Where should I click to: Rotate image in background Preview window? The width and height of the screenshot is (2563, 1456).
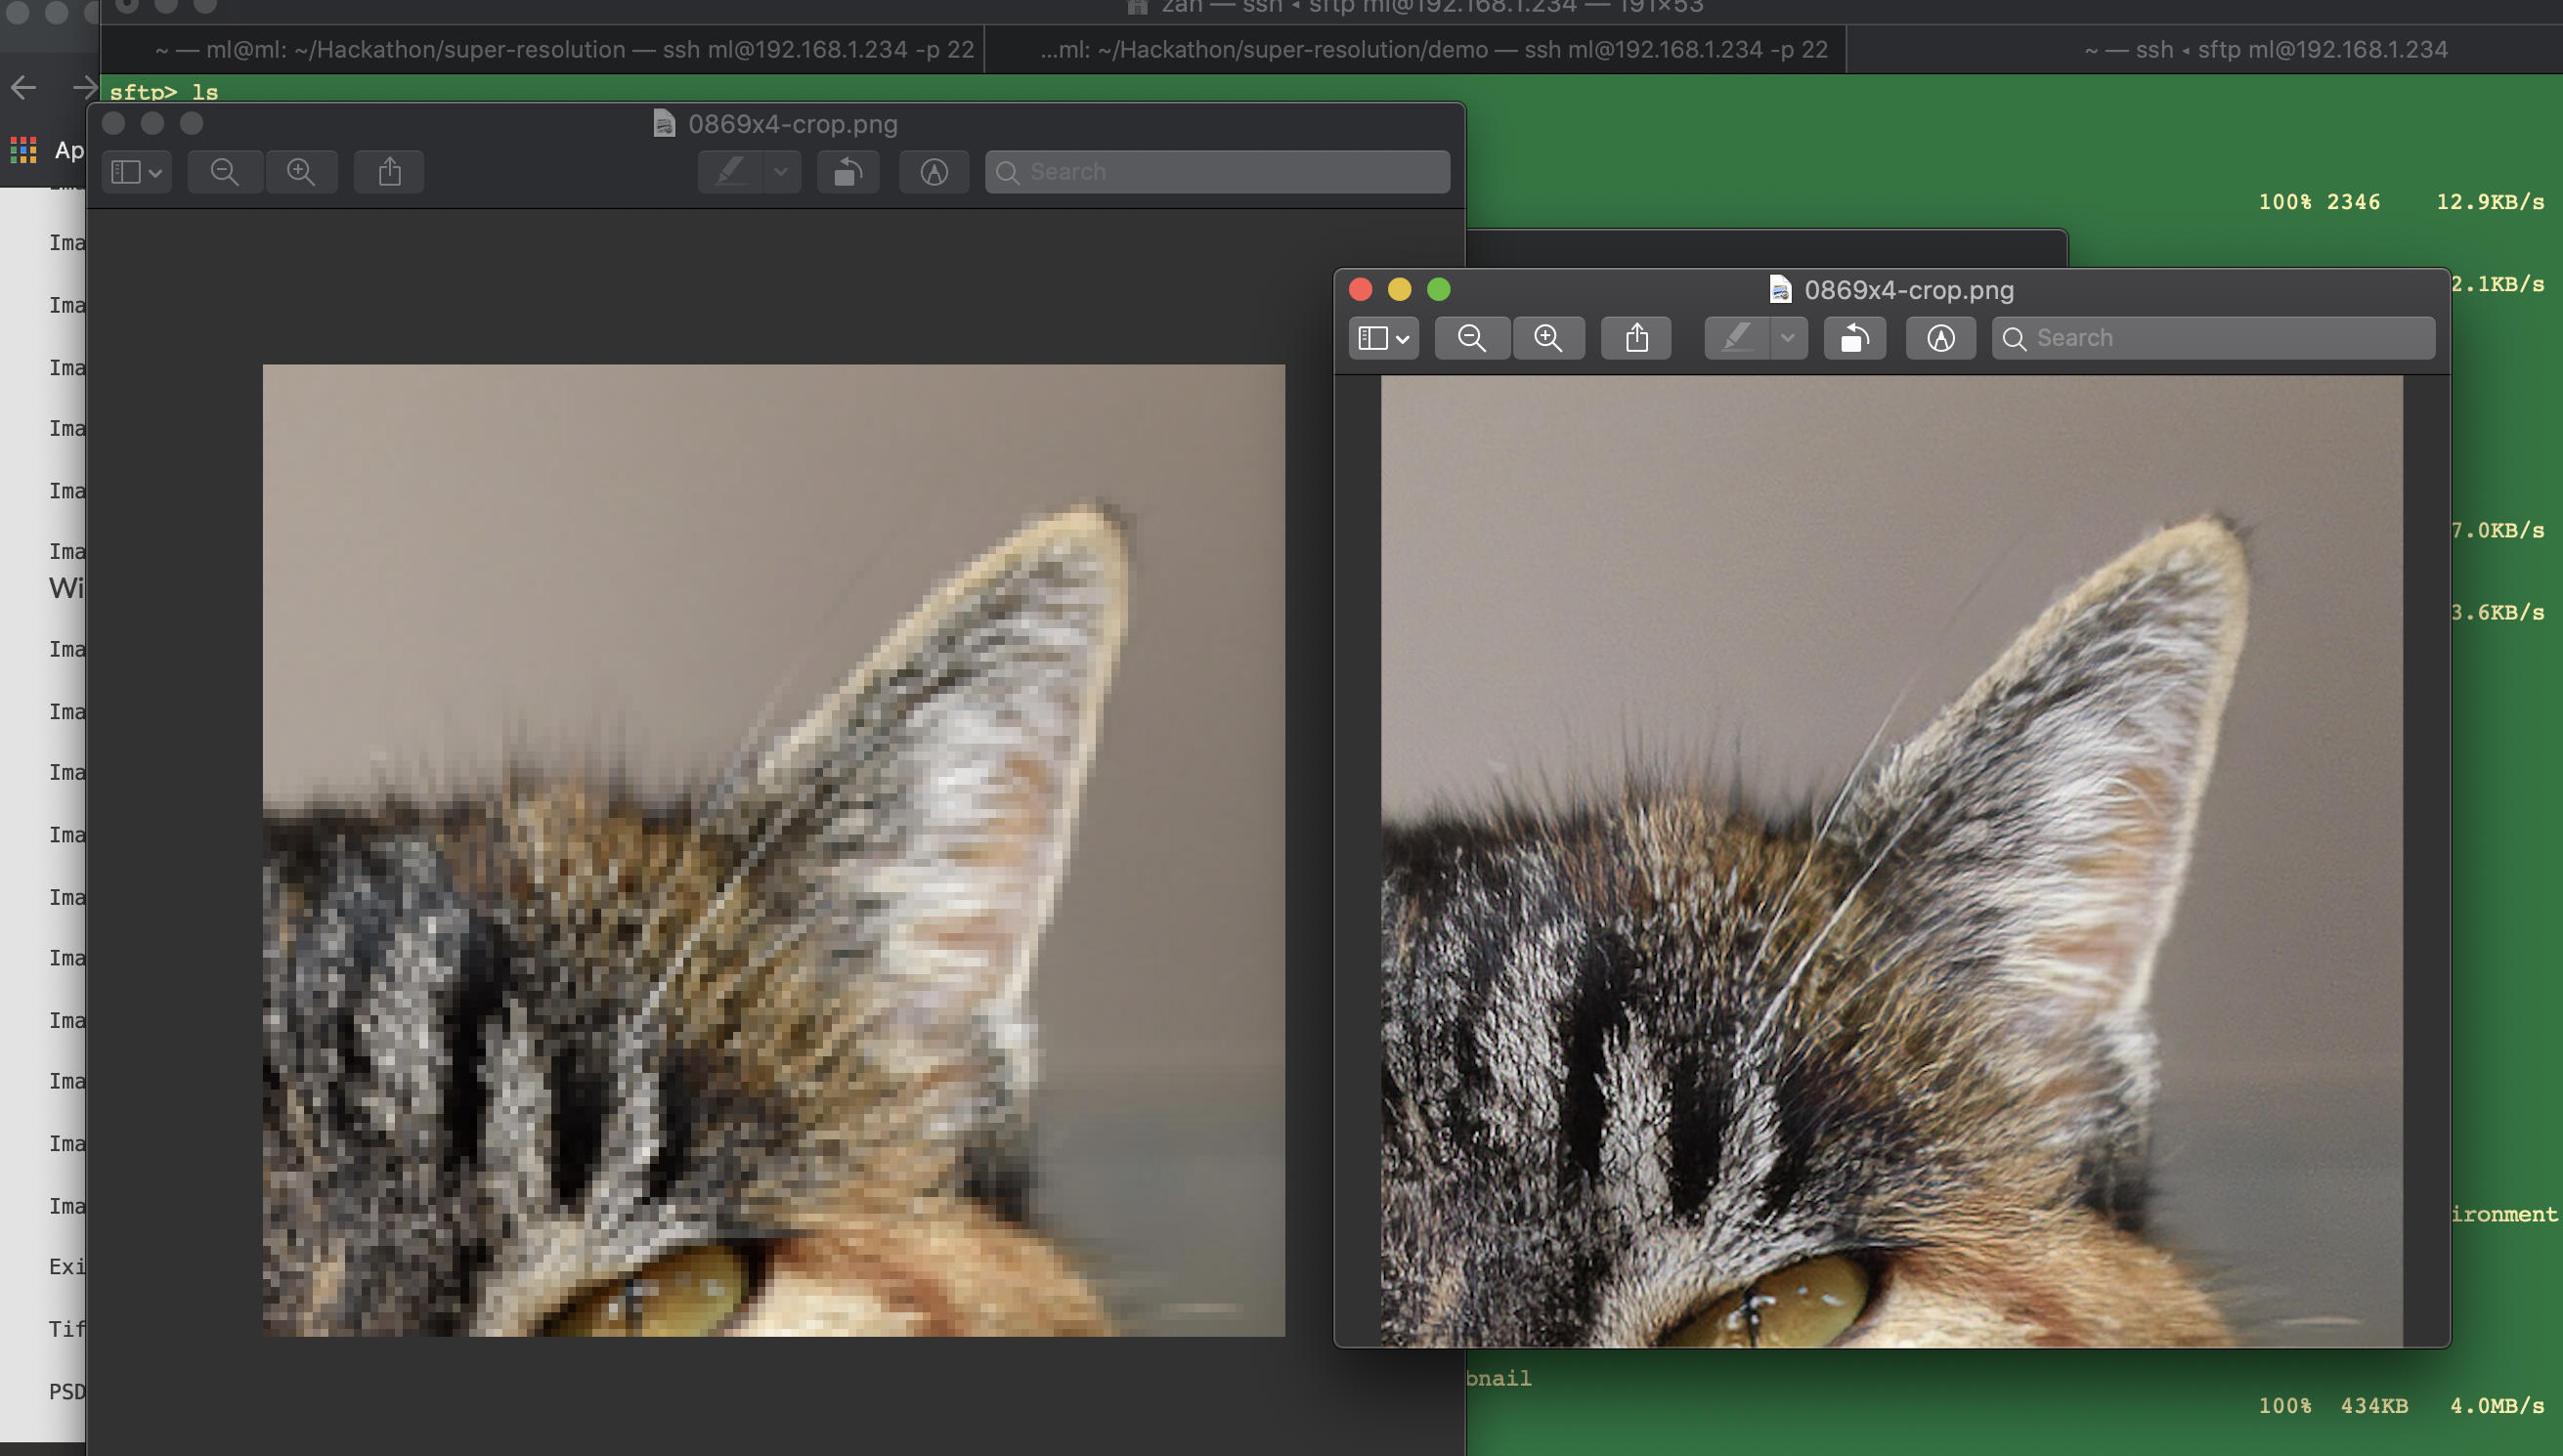point(848,172)
